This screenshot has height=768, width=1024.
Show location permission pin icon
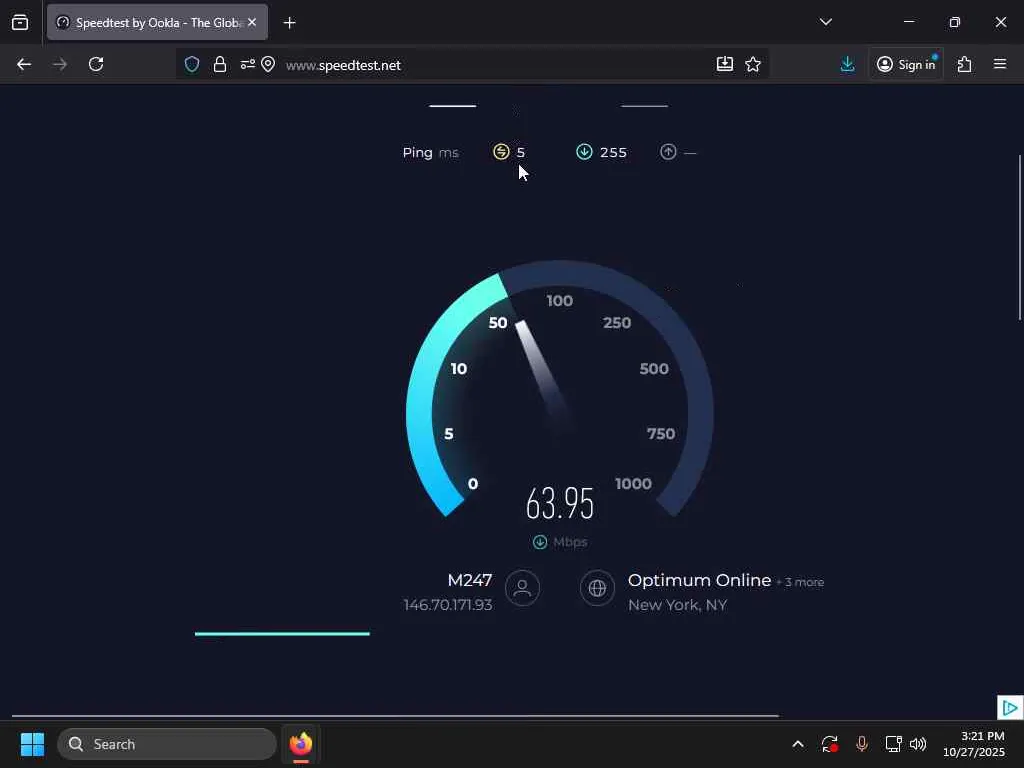[268, 64]
